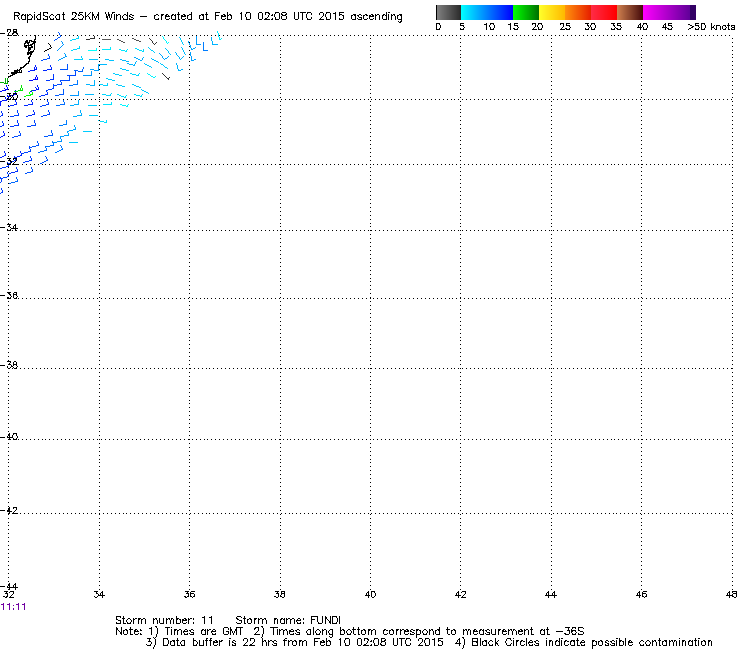740x650 pixels.
Task: Click the green 15-20 knots color segment
Action: pyautogui.click(x=526, y=12)
